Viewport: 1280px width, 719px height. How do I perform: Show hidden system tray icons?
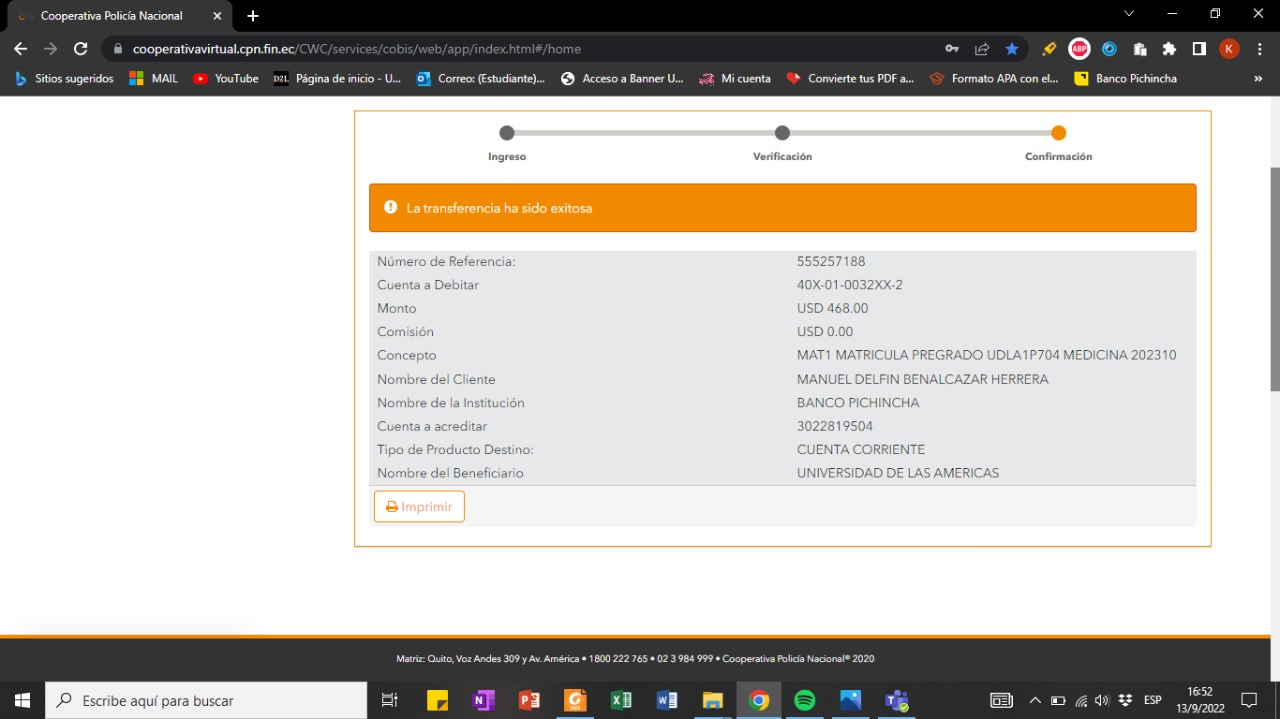(x=1035, y=700)
